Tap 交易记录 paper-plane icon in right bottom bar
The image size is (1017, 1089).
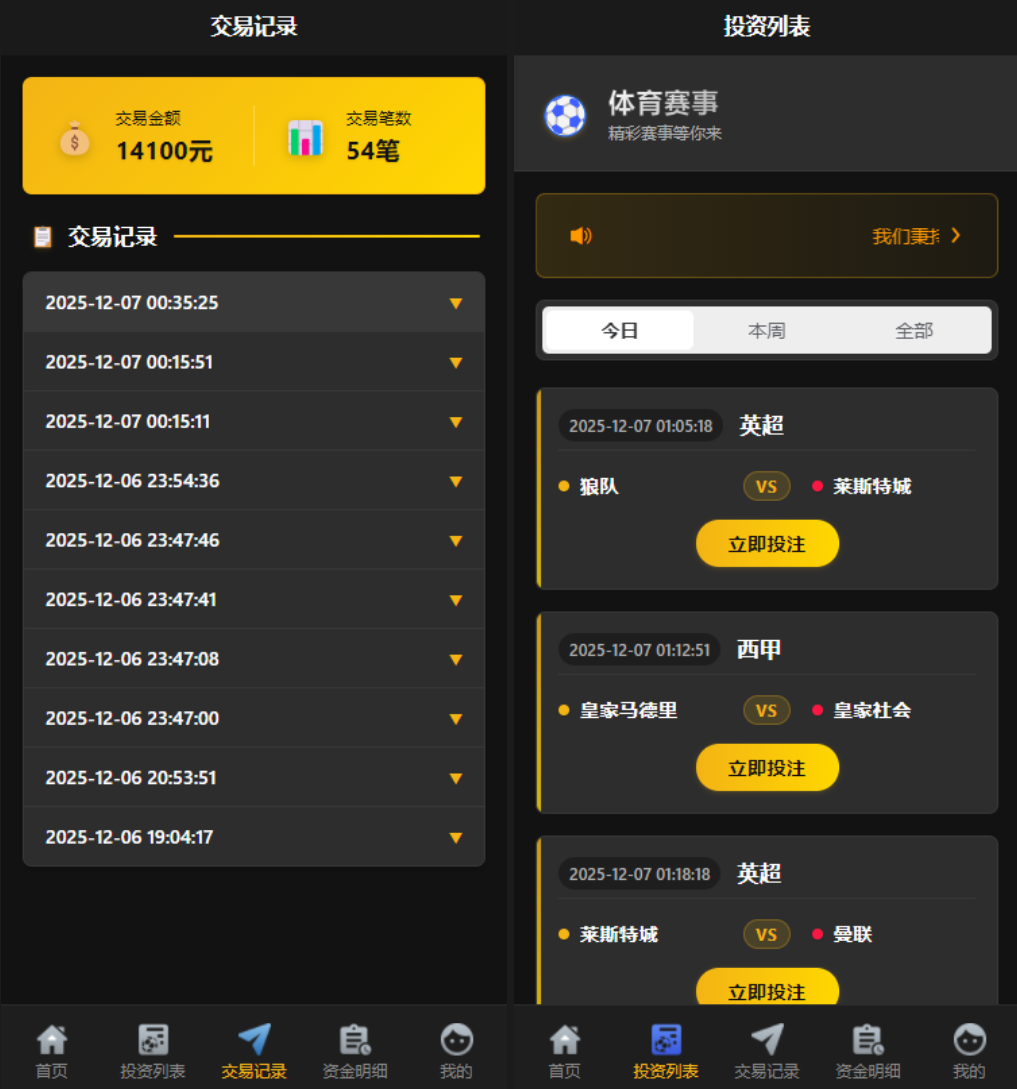click(767, 1040)
